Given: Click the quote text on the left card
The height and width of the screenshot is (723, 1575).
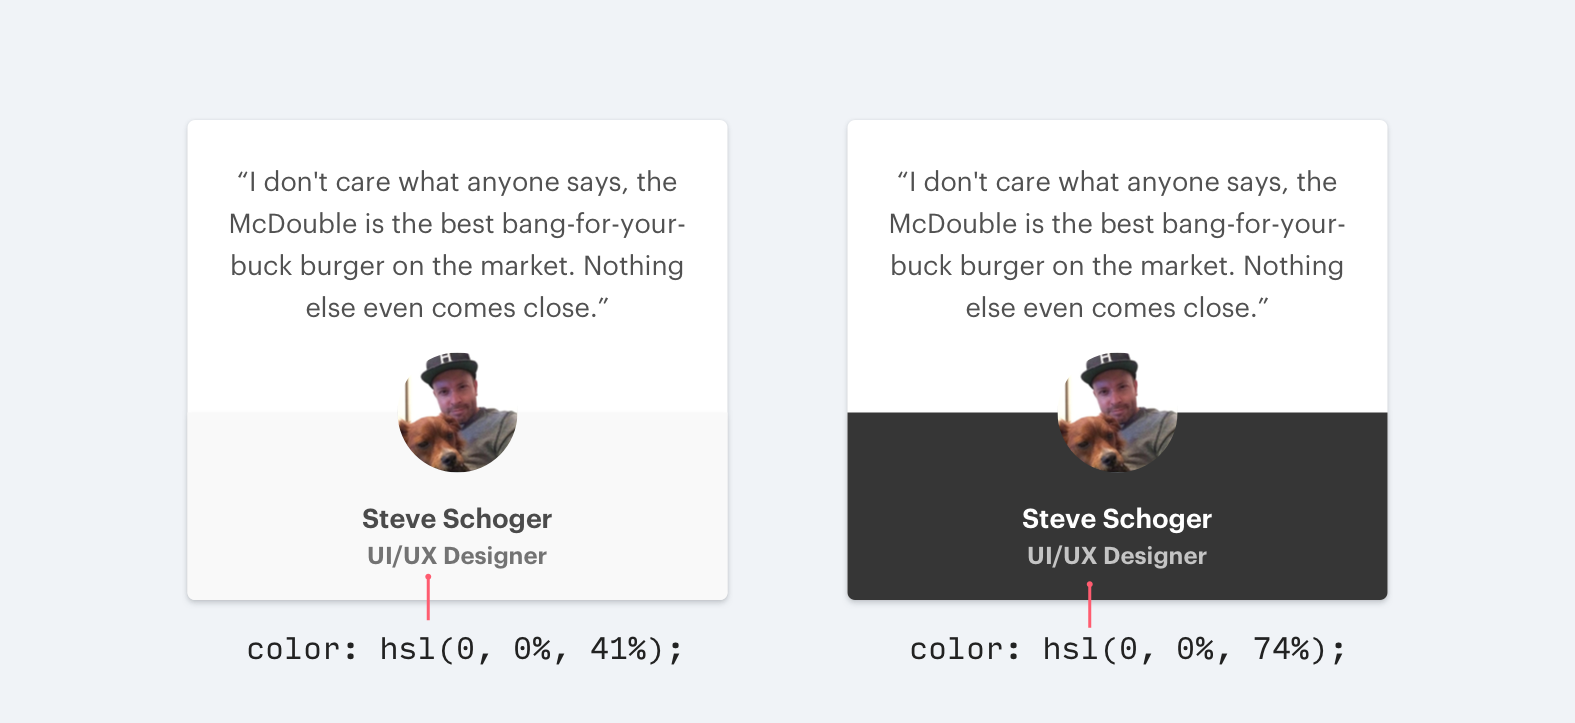Looking at the screenshot, I should [x=457, y=245].
